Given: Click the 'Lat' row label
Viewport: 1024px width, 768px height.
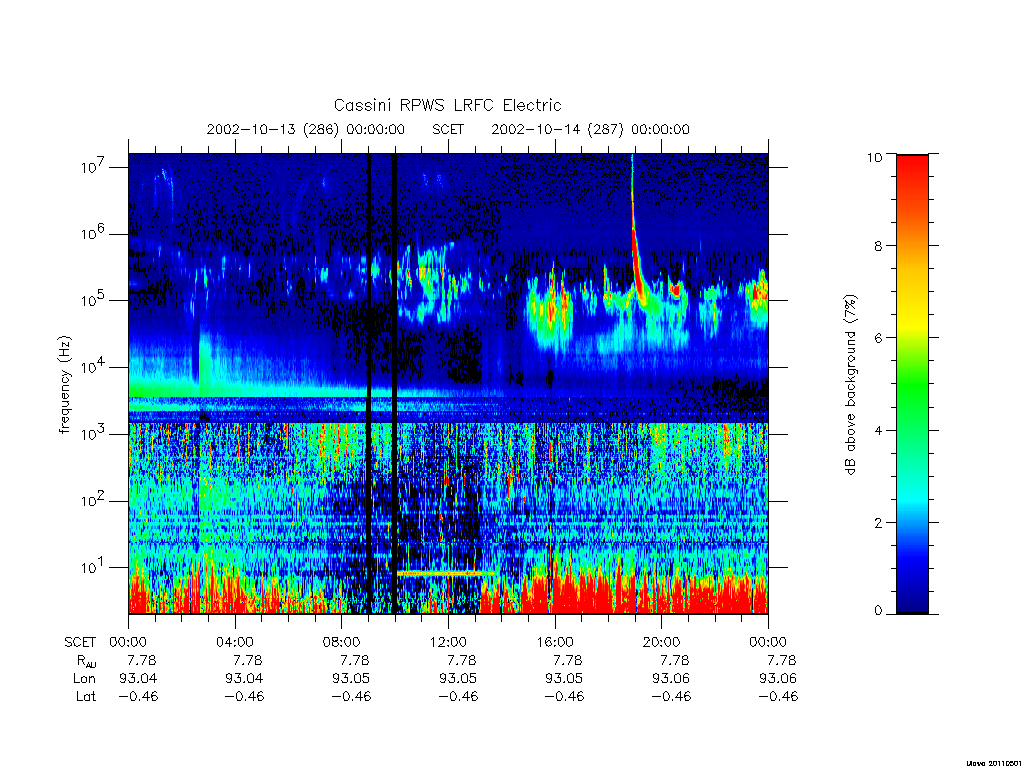Looking at the screenshot, I should coord(86,696).
